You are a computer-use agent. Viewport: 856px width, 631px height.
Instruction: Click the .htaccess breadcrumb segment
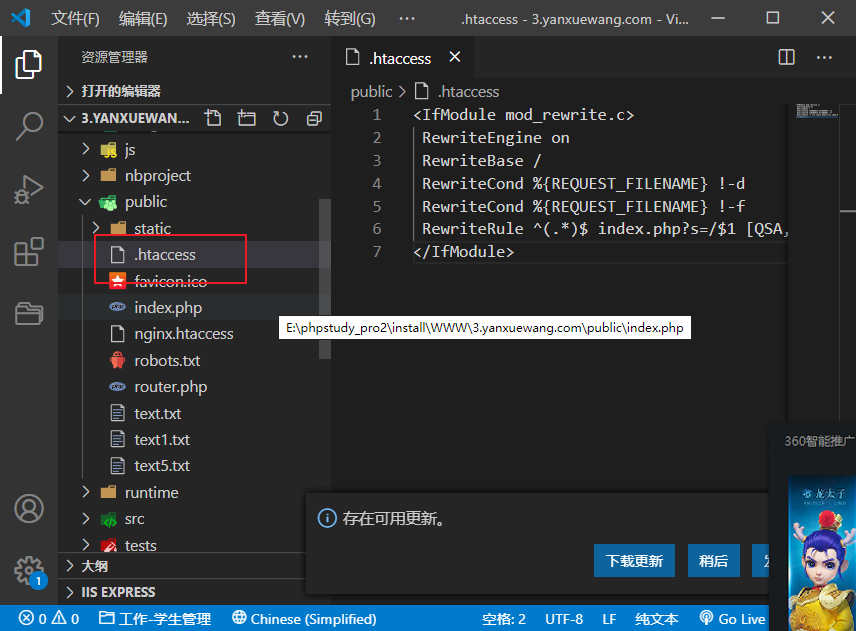pyautogui.click(x=457, y=91)
